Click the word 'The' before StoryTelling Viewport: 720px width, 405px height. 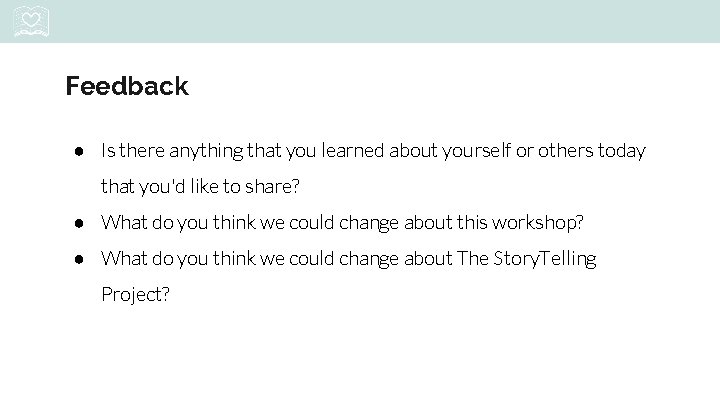point(472,259)
